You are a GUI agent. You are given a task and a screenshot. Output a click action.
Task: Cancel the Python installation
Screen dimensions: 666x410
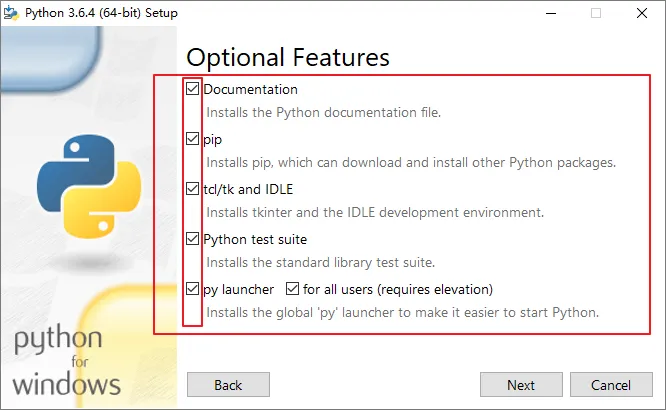pyautogui.click(x=610, y=385)
